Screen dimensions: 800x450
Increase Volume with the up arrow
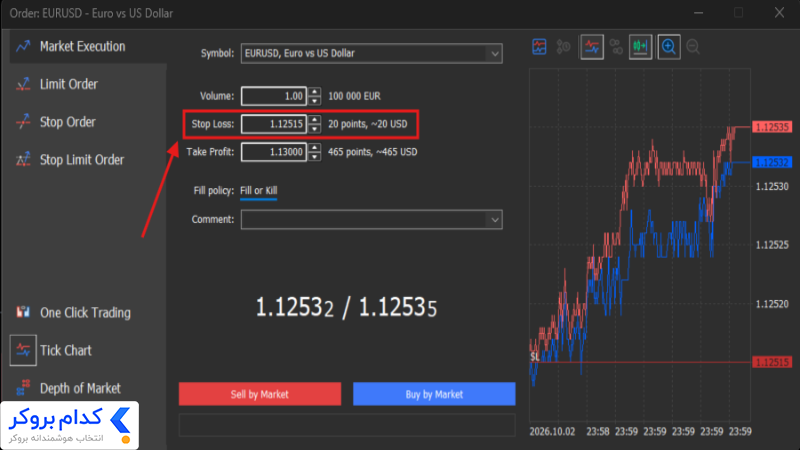315,92
